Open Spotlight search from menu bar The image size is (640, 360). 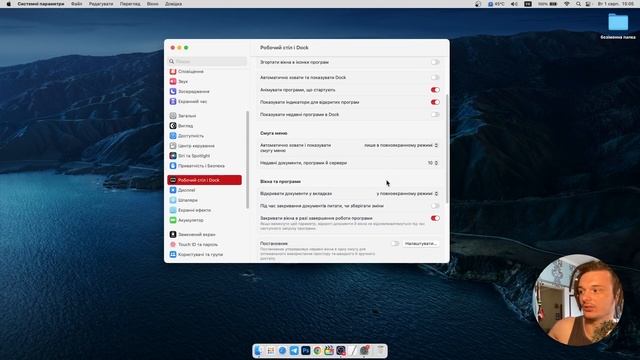click(578, 4)
